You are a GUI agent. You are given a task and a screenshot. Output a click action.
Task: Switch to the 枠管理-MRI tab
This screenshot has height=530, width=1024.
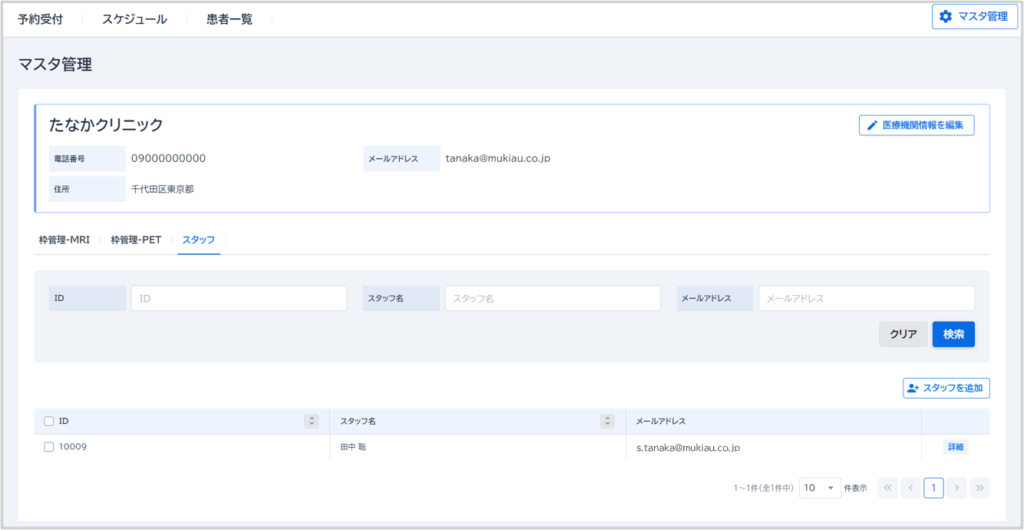point(64,240)
